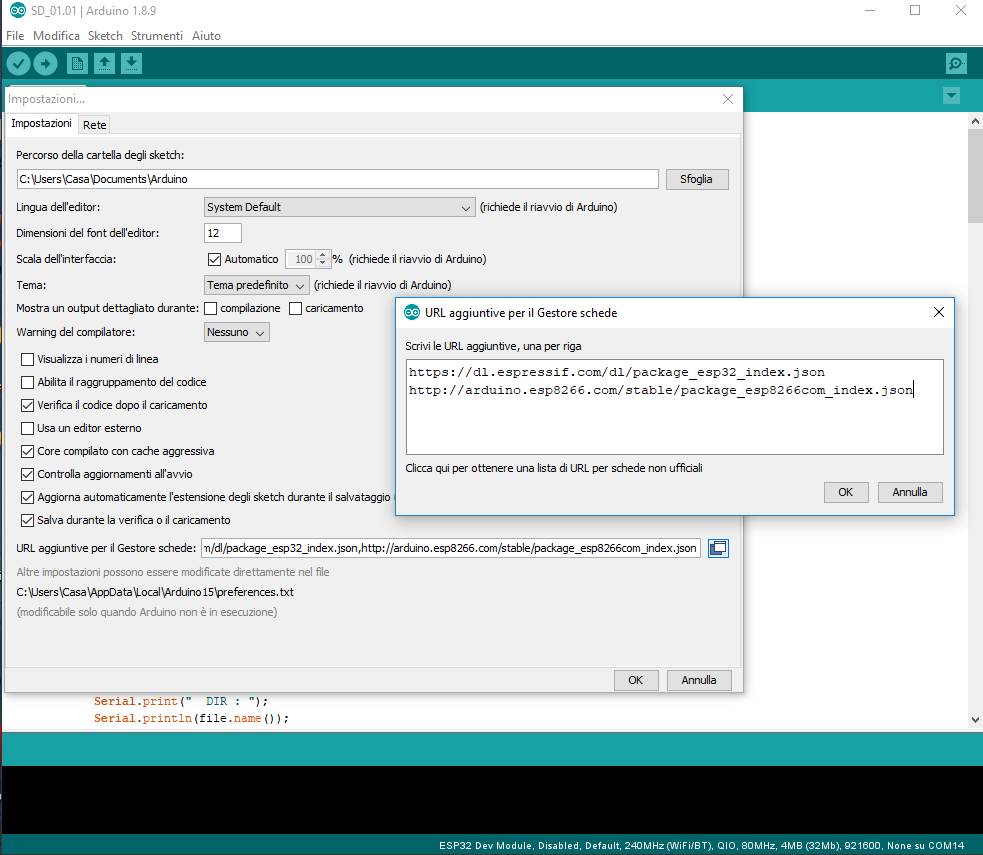Enable 'Visualizza i numeri di linea'

tap(28, 359)
